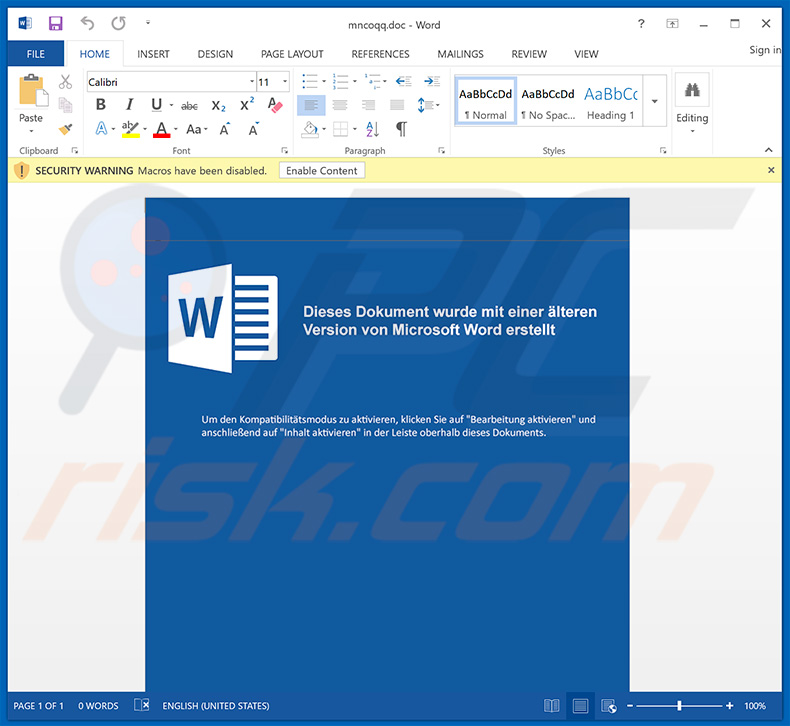The image size is (790, 726).
Task: Click the Sign in link
Action: pos(765,50)
